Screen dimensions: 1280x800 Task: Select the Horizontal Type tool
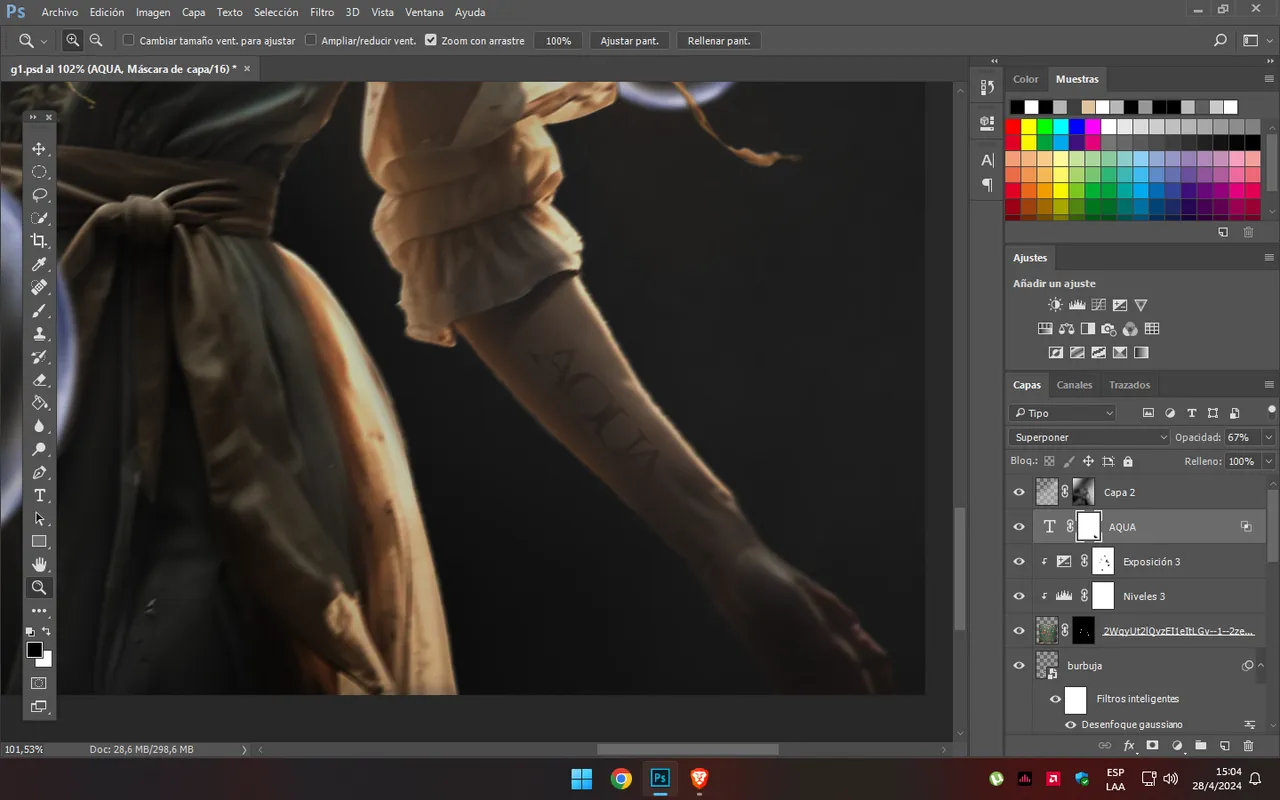(39, 496)
